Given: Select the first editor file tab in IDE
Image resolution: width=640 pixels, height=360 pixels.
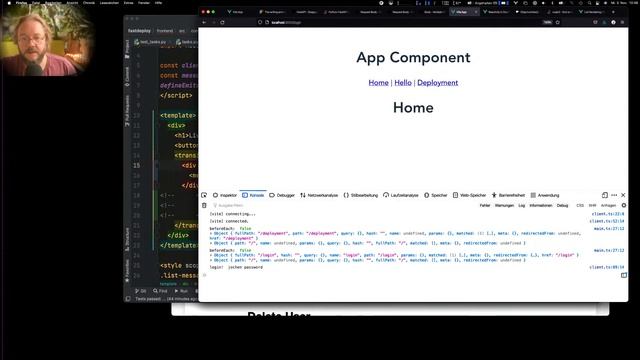Looking at the screenshot, I should [x=150, y=42].
